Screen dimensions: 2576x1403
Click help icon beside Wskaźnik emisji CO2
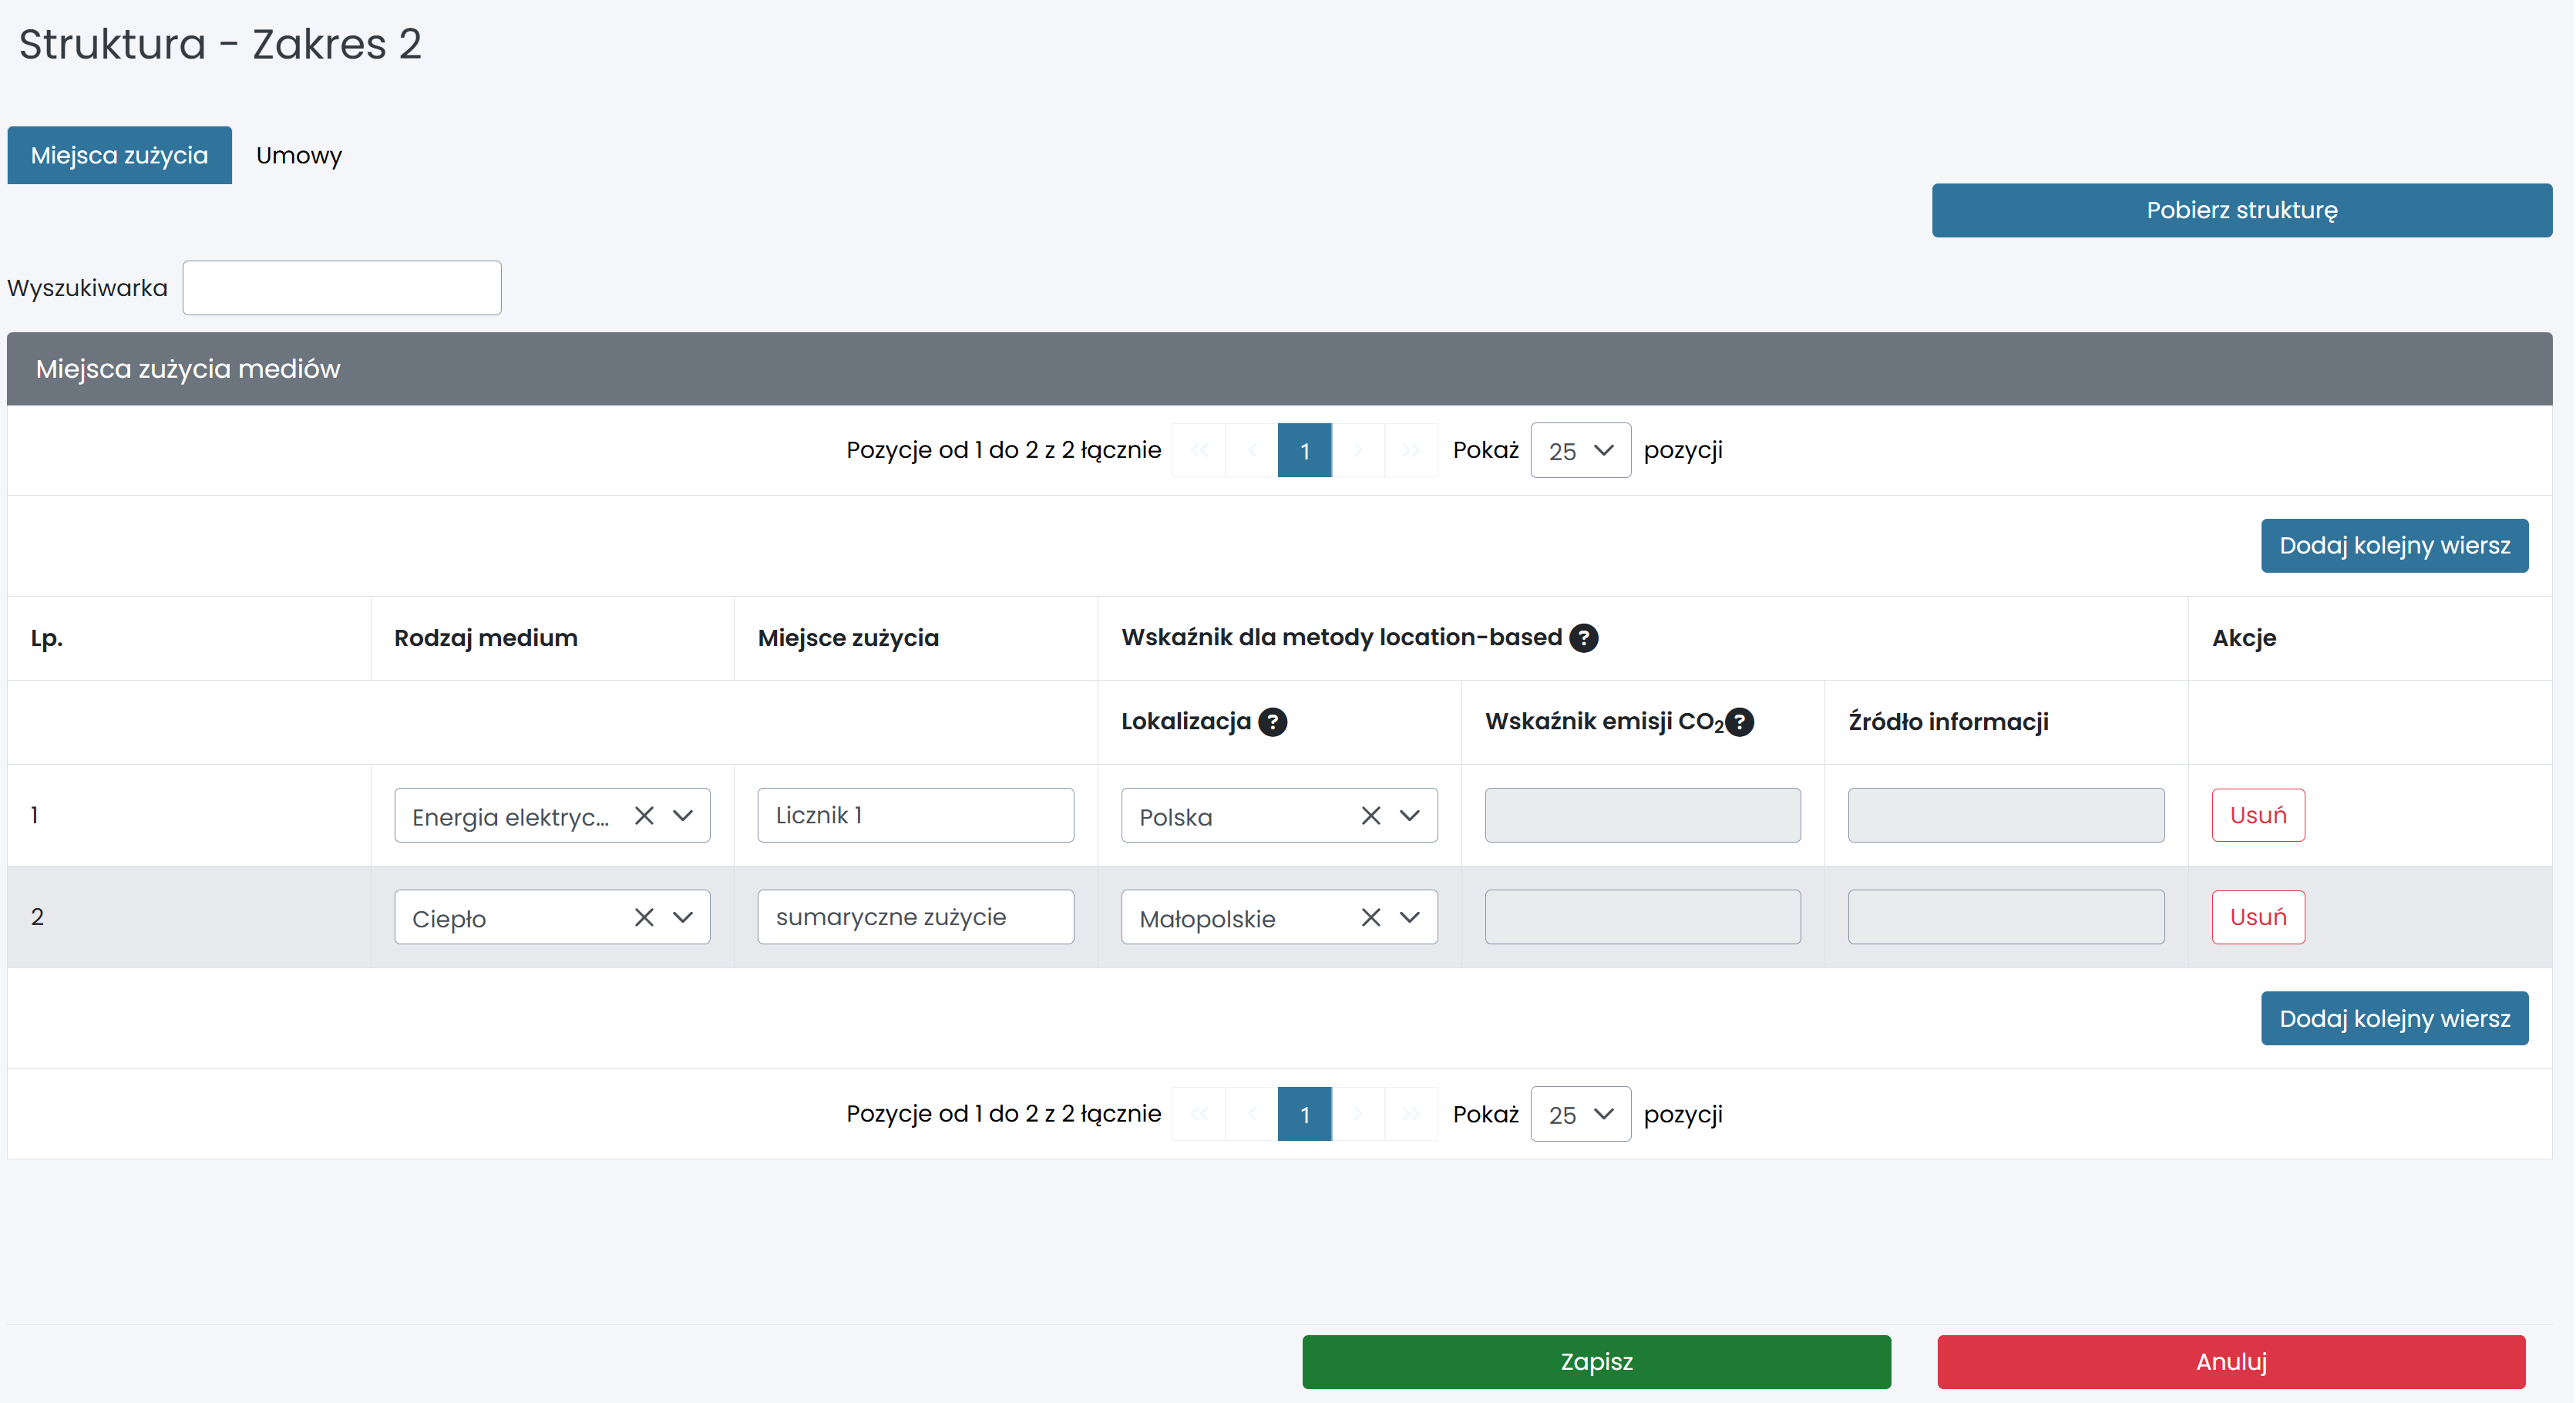click(x=1740, y=722)
